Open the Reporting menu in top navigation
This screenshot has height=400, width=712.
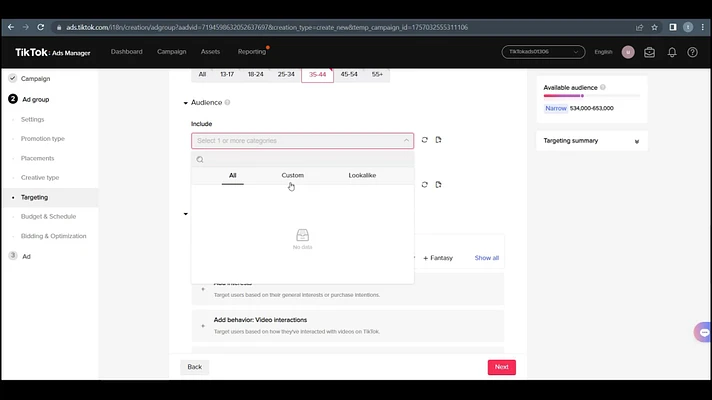click(252, 52)
